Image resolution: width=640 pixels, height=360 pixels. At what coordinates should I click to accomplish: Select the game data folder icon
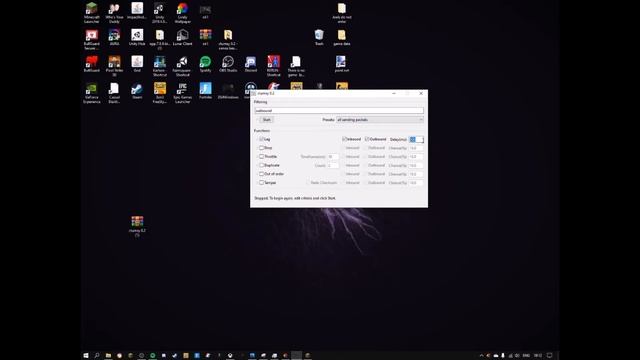click(x=342, y=37)
